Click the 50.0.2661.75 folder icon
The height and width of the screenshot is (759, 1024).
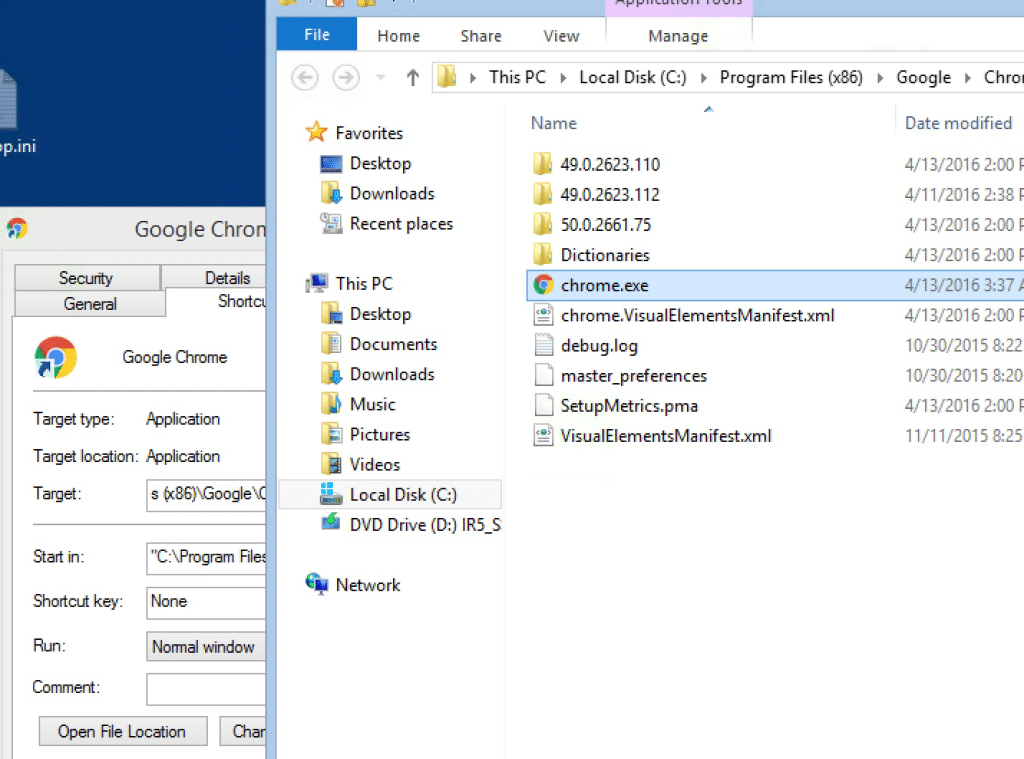point(542,224)
